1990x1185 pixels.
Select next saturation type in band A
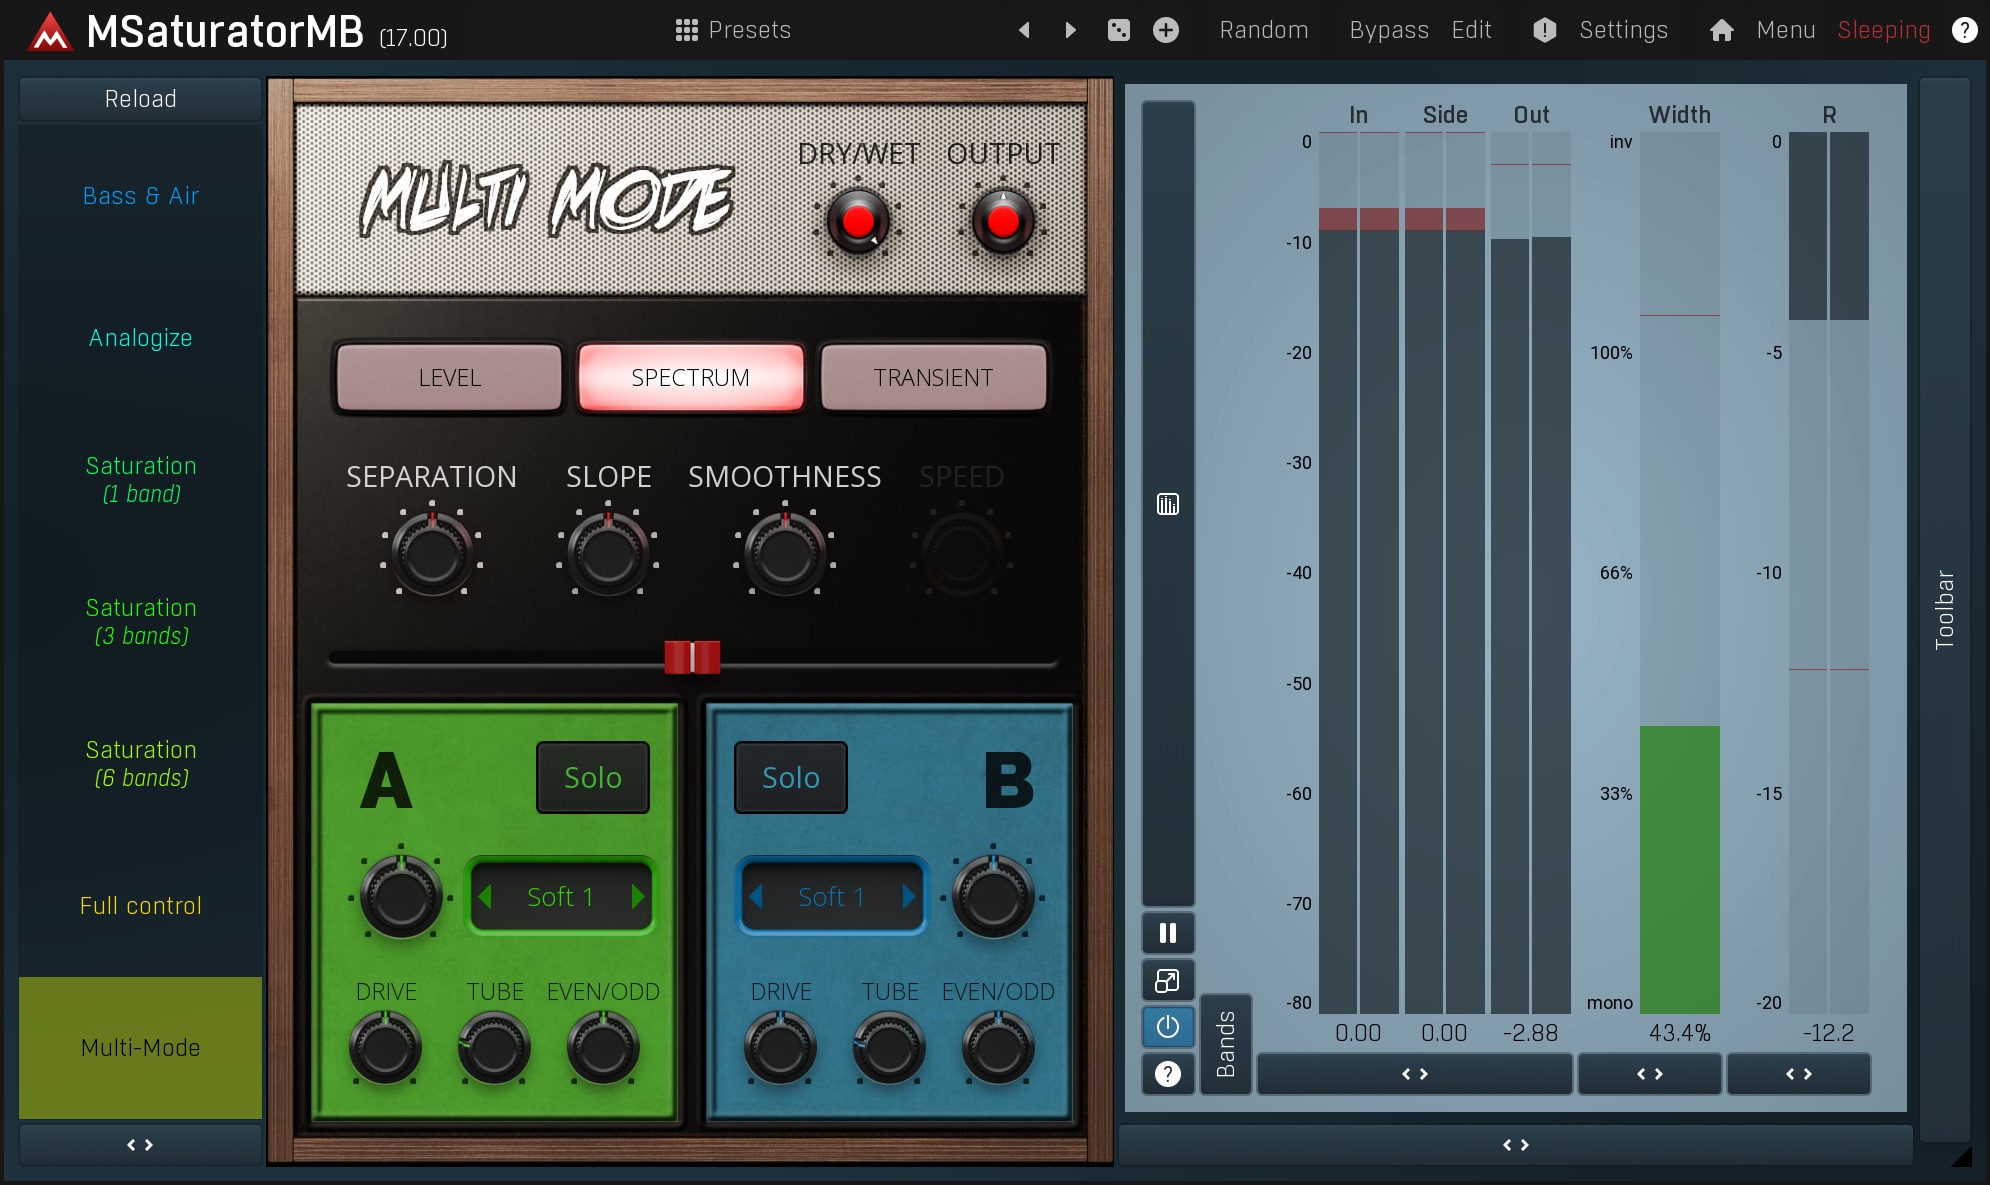pyautogui.click(x=638, y=897)
